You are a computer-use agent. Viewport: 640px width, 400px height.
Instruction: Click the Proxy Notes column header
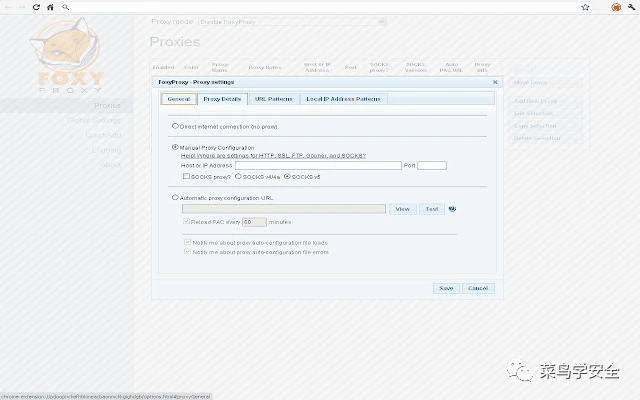(x=264, y=67)
